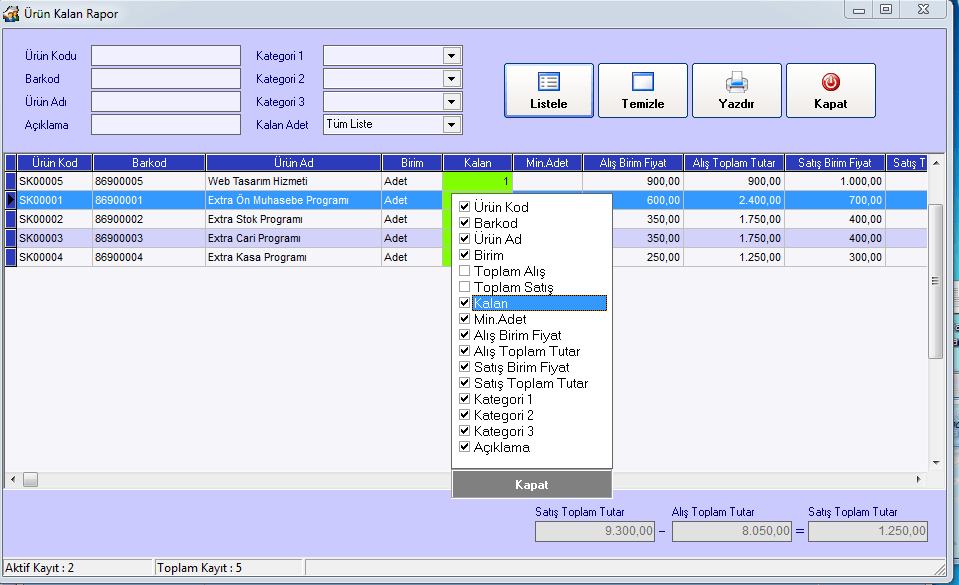This screenshot has height=585, width=959.
Task: Uncheck the Alış Birim Fiyat checkbox
Action: (465, 335)
